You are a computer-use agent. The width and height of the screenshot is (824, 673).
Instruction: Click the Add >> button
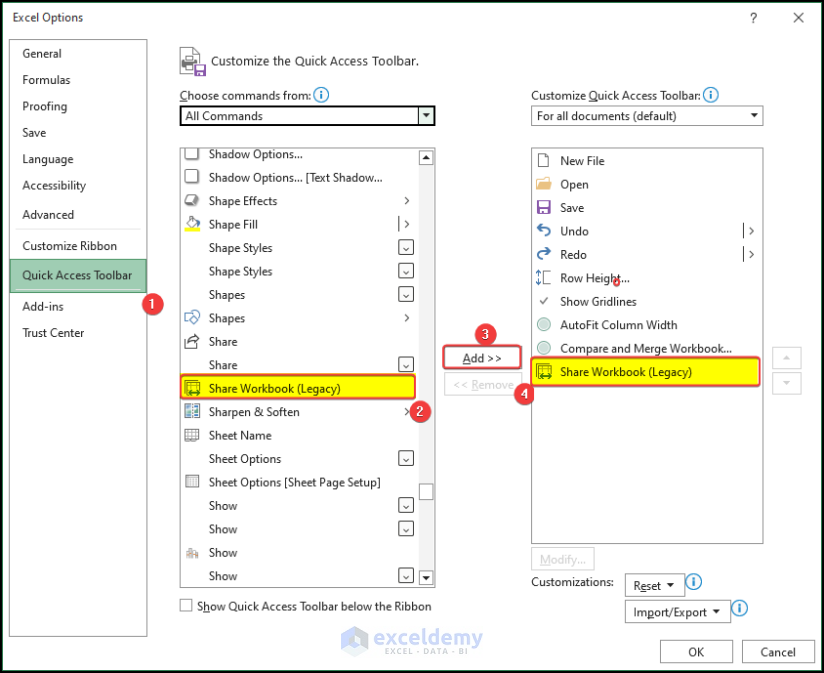click(x=482, y=358)
